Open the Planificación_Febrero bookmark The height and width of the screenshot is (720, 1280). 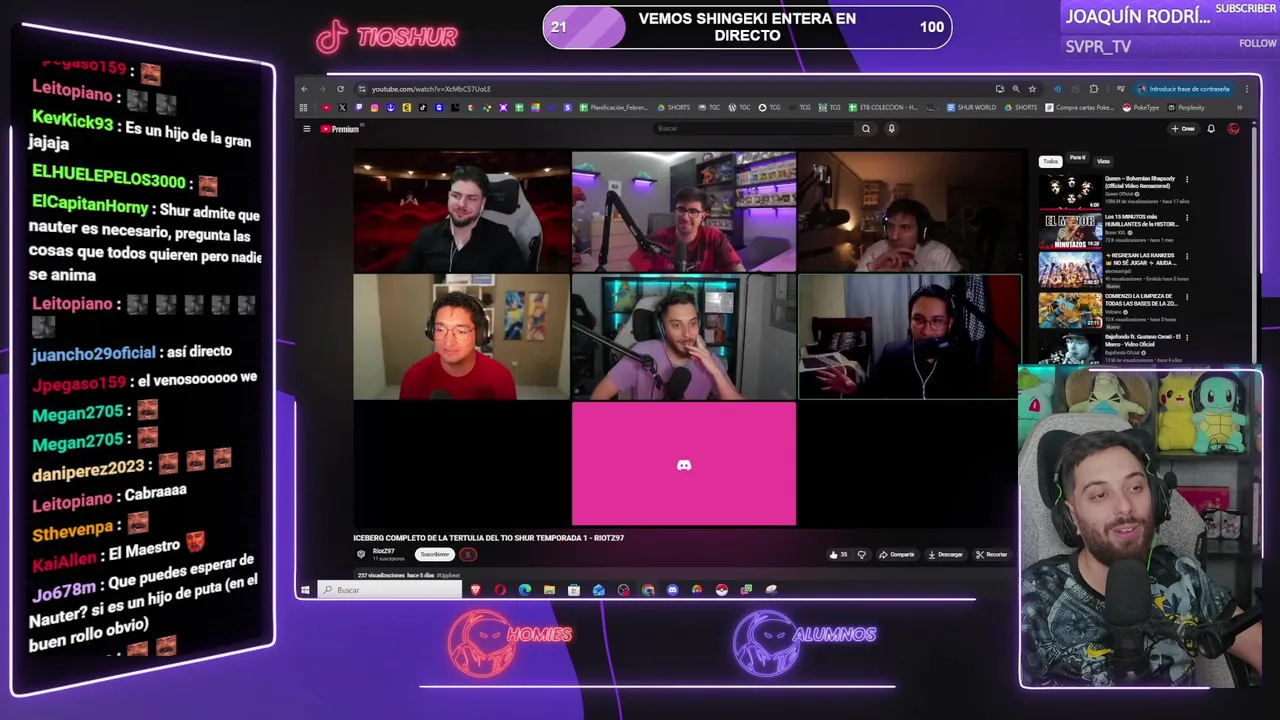tap(613, 107)
